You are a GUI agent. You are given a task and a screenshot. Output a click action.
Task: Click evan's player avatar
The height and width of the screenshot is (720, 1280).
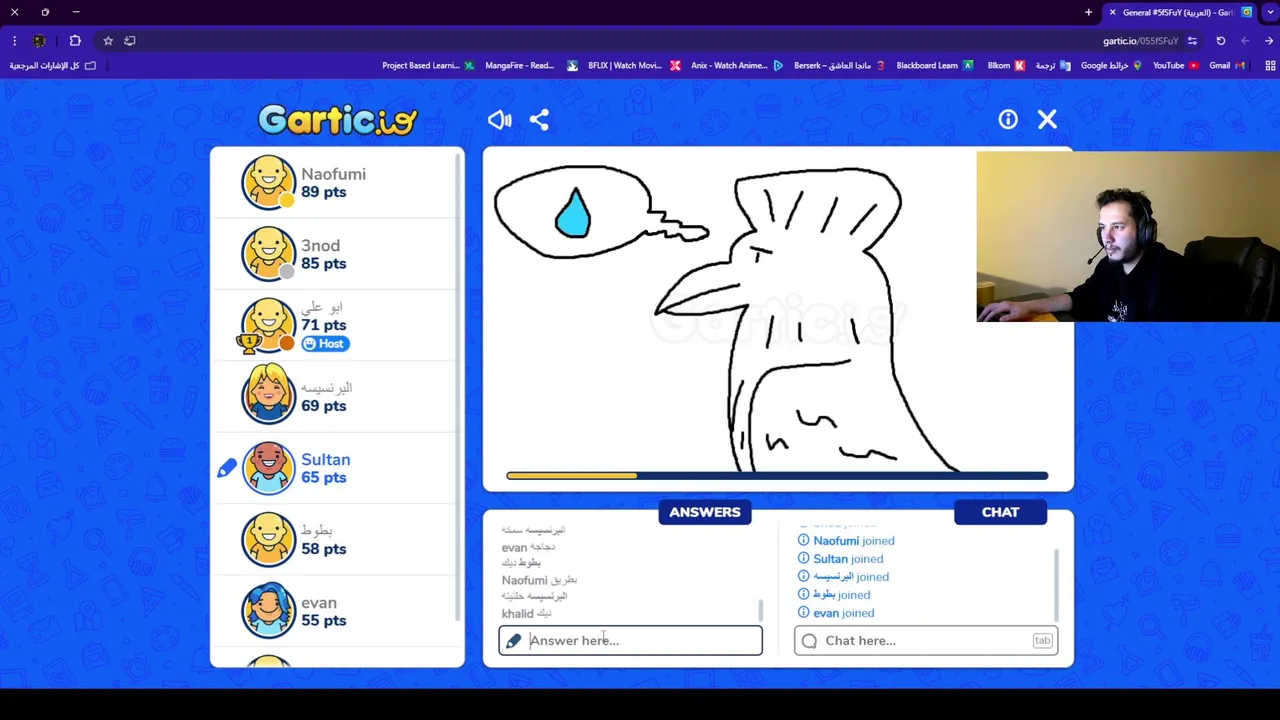coord(268,610)
